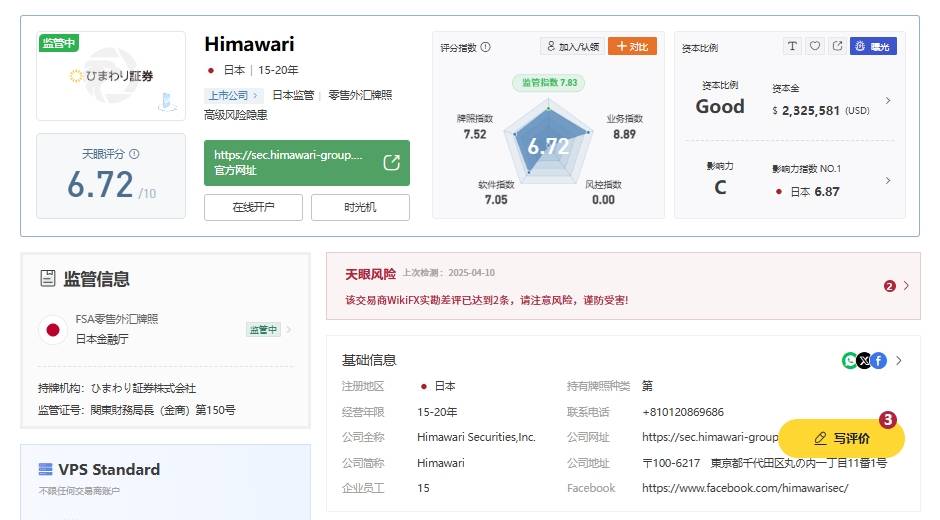The image size is (940, 520).
Task: Click the blue 曝光 expose button
Action: coord(873,46)
